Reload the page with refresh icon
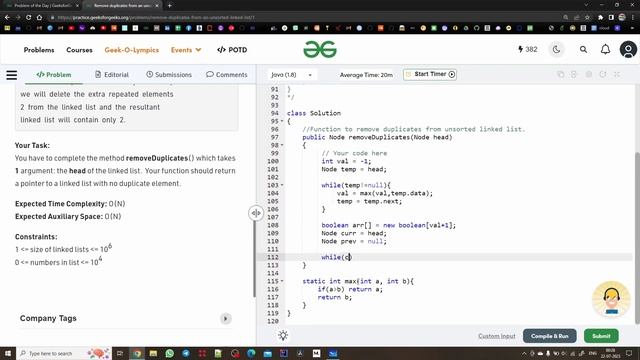Screen dimensions: 640x360 pyautogui.click(x=29, y=18)
